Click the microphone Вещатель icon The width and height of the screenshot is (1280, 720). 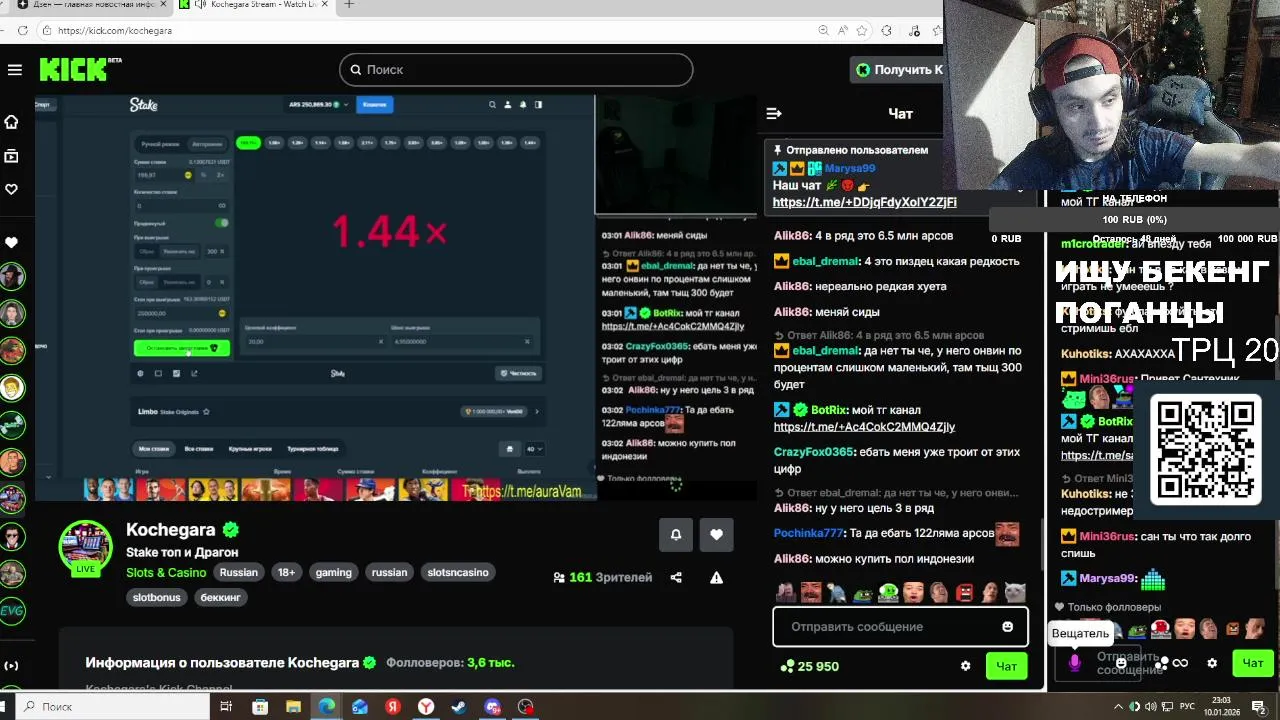(x=1075, y=662)
